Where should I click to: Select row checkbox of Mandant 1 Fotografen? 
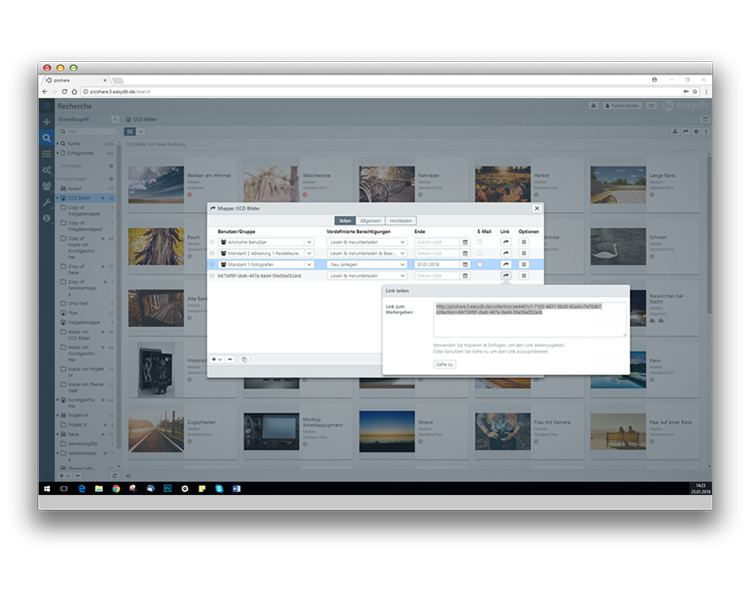point(212,265)
